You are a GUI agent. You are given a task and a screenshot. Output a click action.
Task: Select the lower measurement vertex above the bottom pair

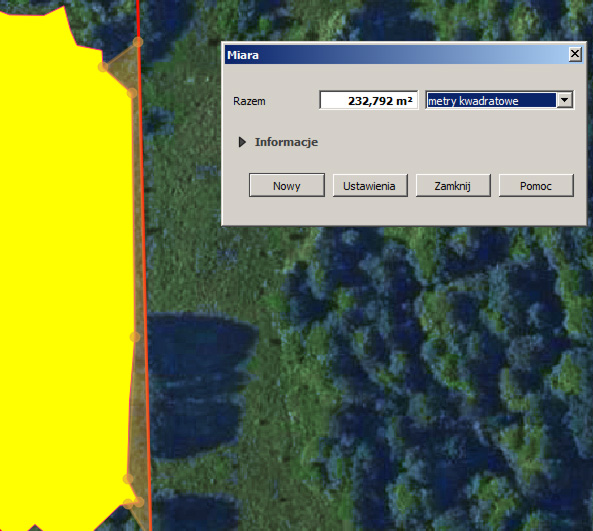tap(128, 479)
